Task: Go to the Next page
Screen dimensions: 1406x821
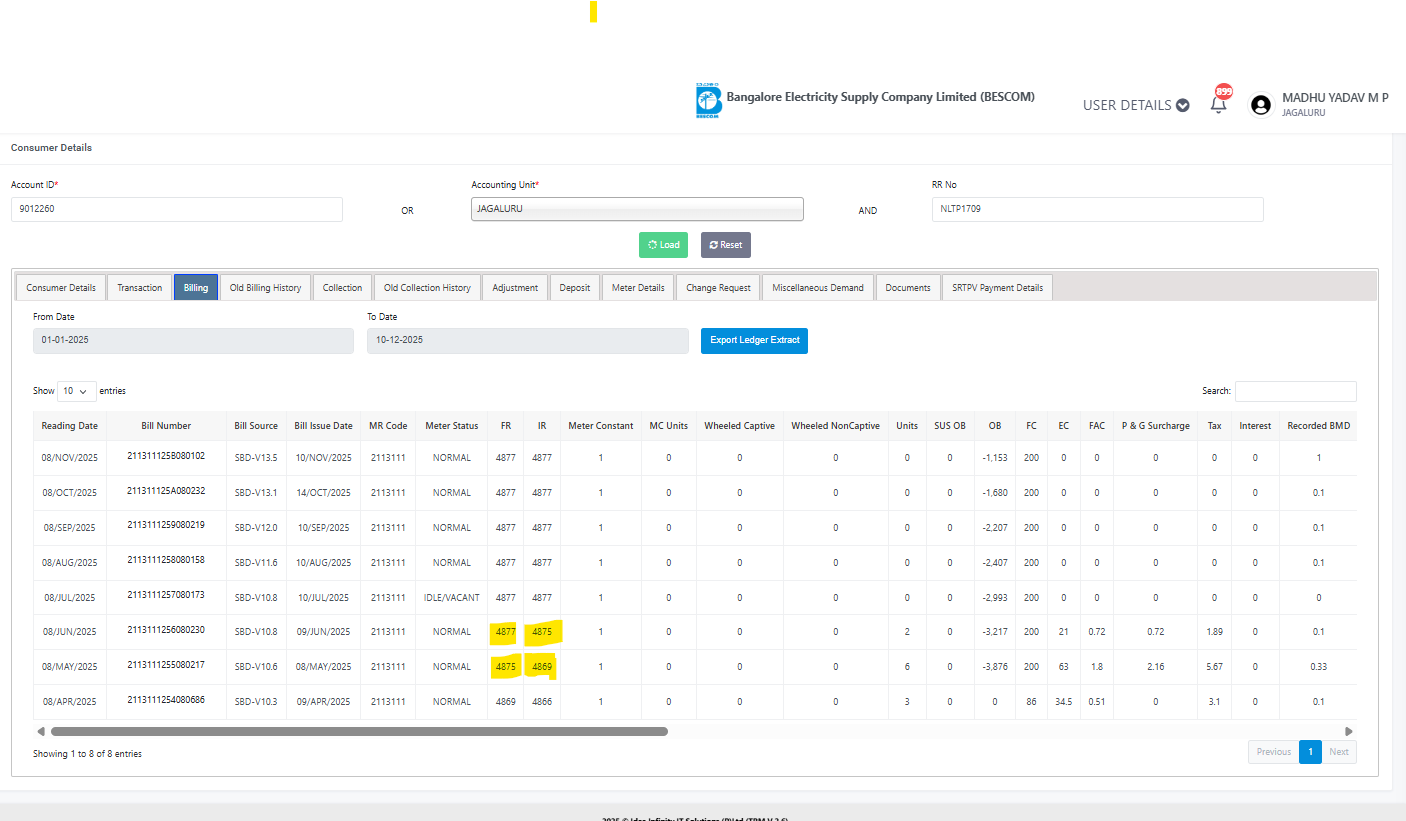Action: coord(1339,752)
